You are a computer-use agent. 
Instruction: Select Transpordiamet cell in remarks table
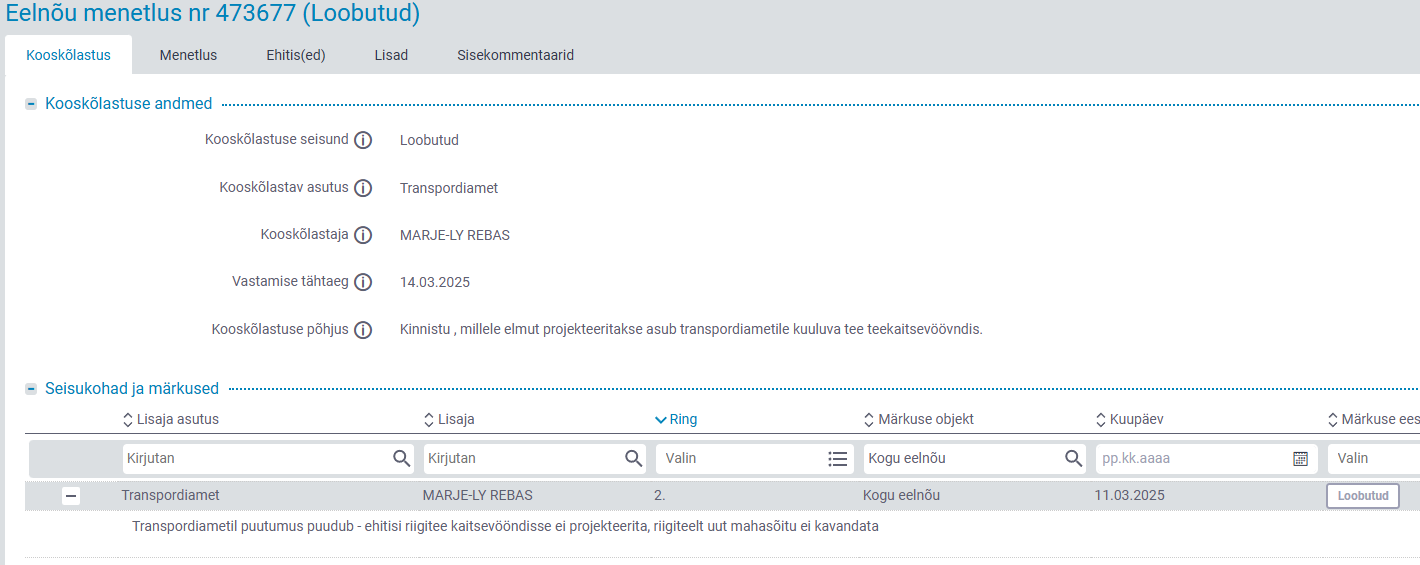(171, 495)
